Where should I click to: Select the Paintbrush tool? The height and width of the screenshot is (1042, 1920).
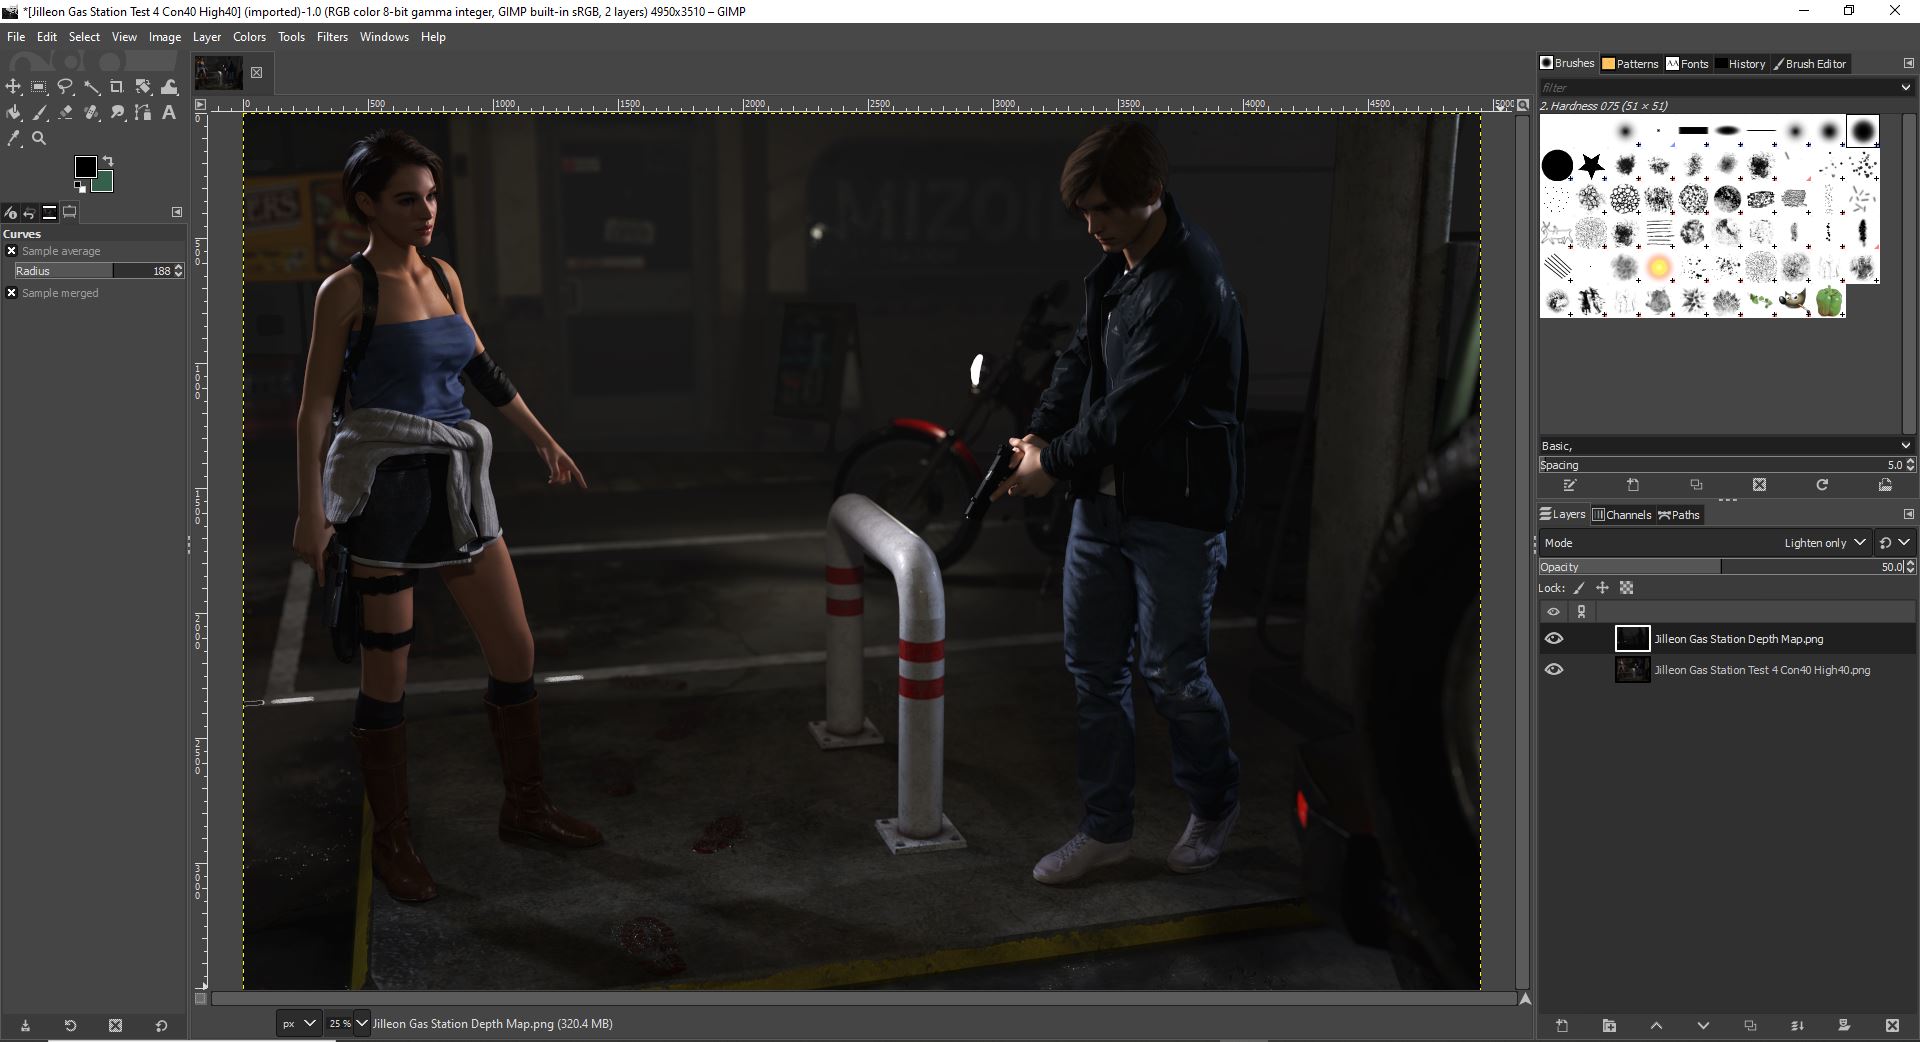[x=39, y=113]
